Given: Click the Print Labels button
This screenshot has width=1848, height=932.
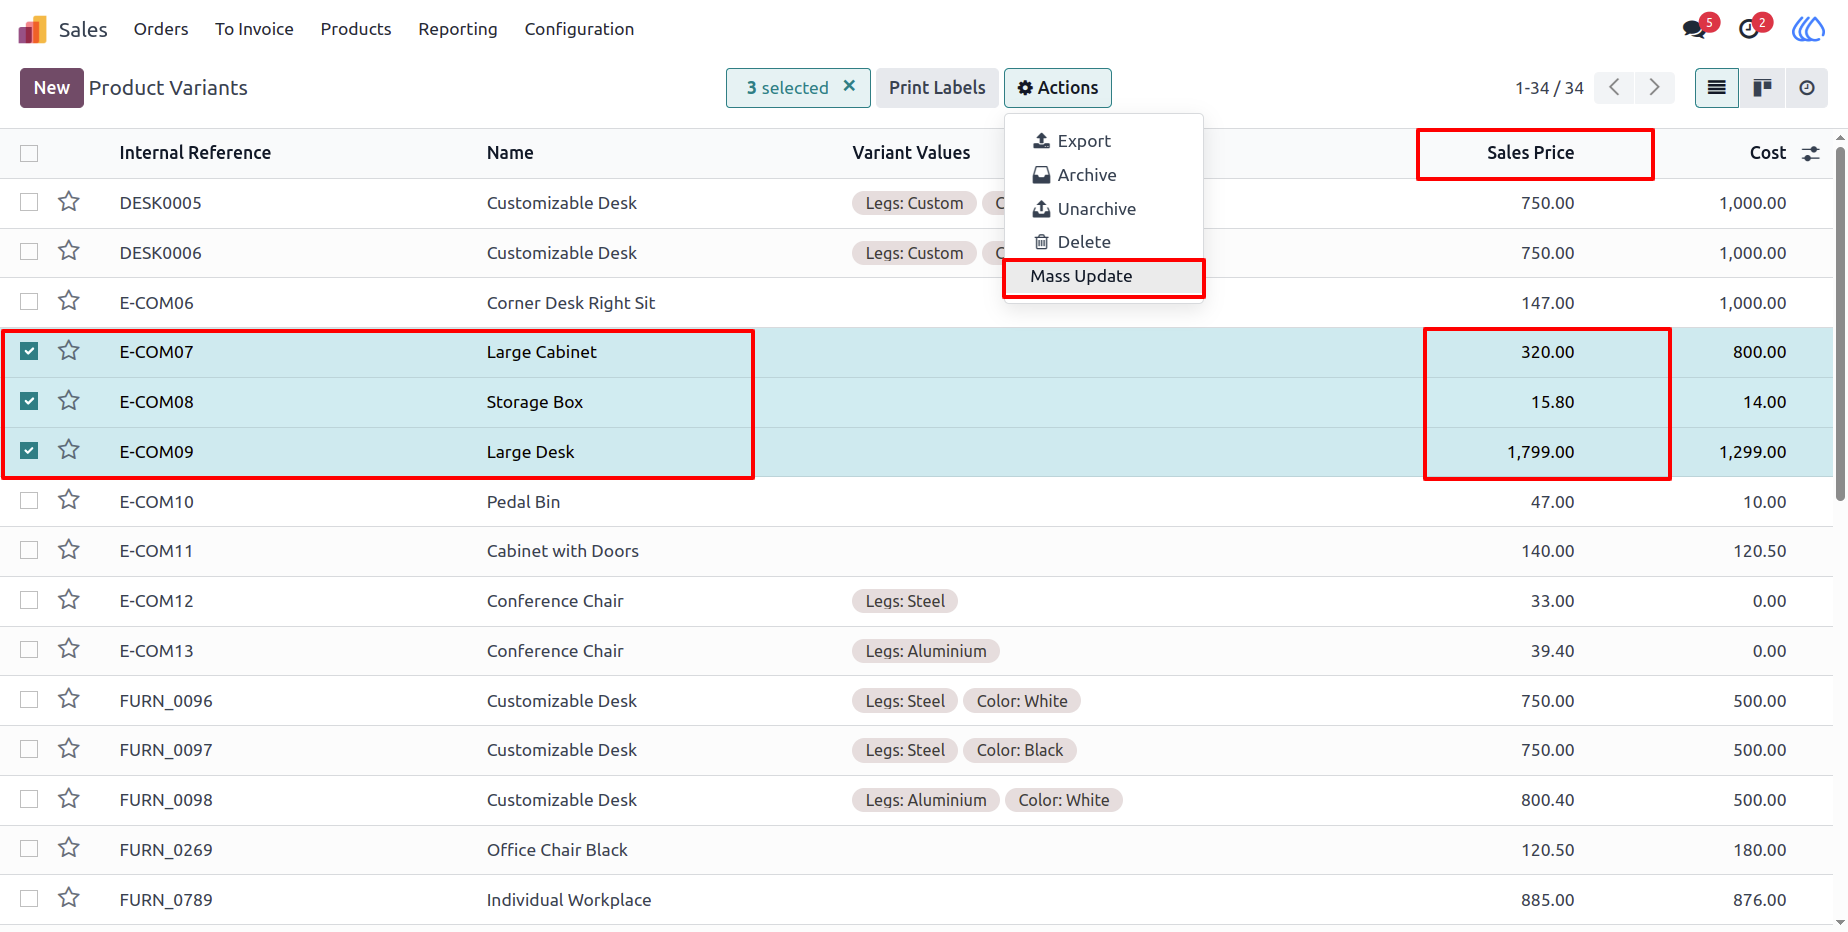Looking at the screenshot, I should click(937, 88).
